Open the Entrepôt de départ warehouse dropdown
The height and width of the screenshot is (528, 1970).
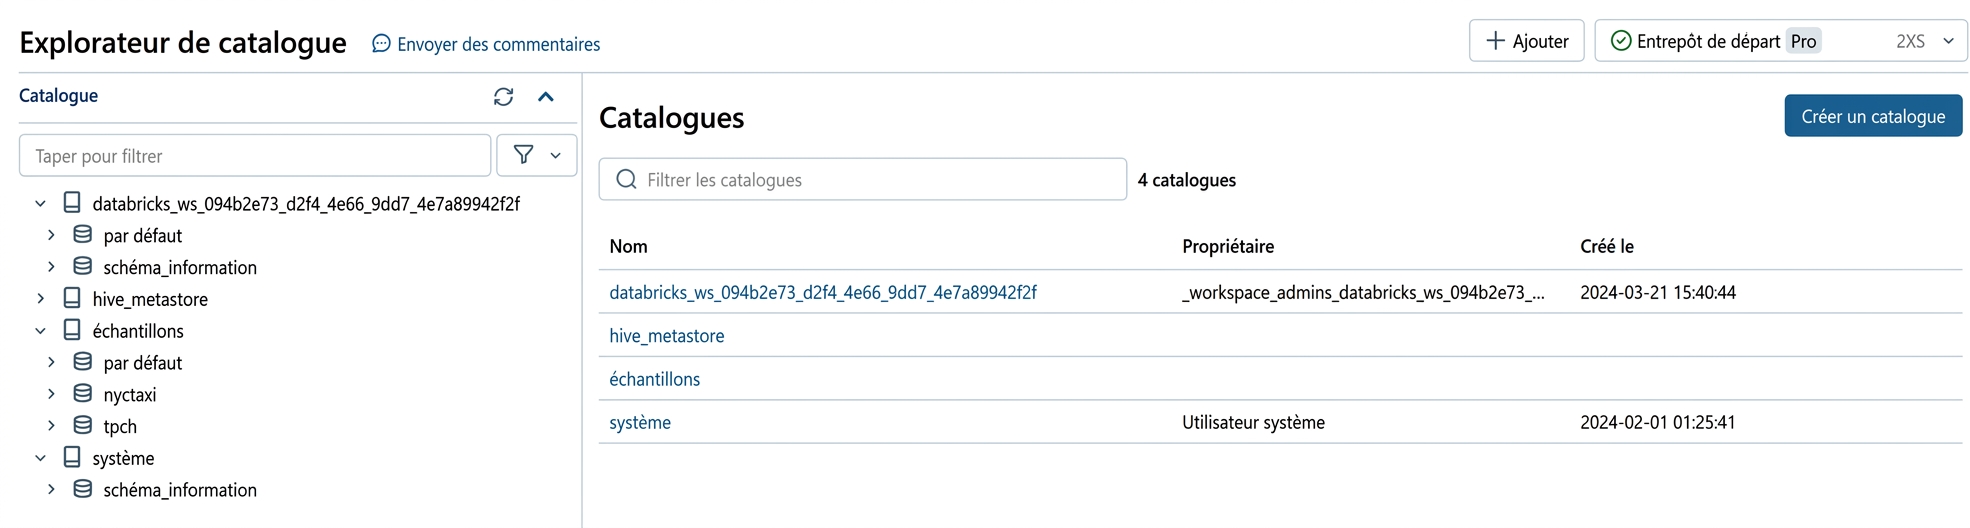(1780, 41)
